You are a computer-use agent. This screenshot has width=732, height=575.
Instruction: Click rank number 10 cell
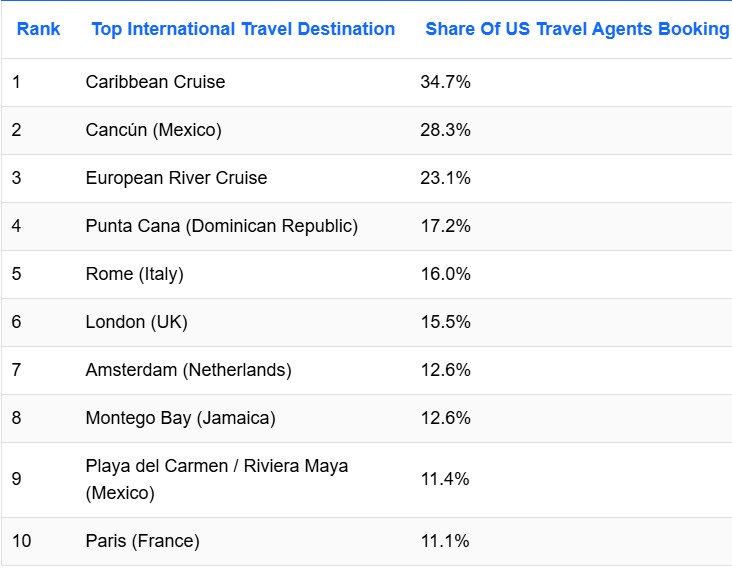coord(21,541)
